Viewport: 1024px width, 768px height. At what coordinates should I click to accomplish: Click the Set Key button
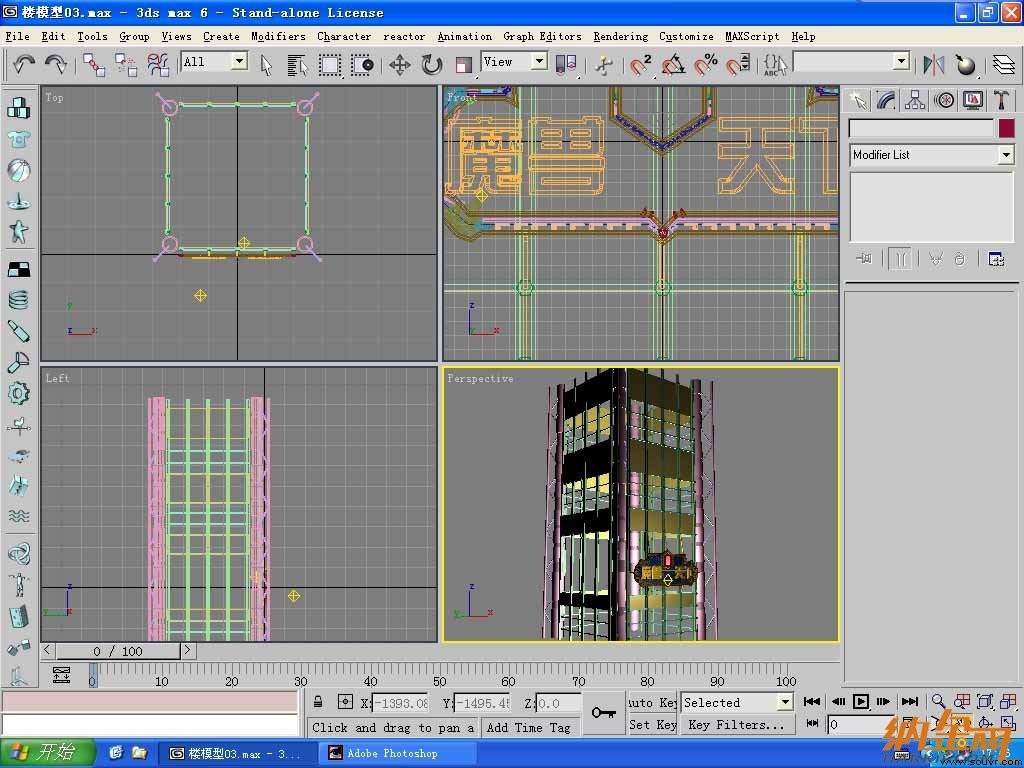[652, 724]
